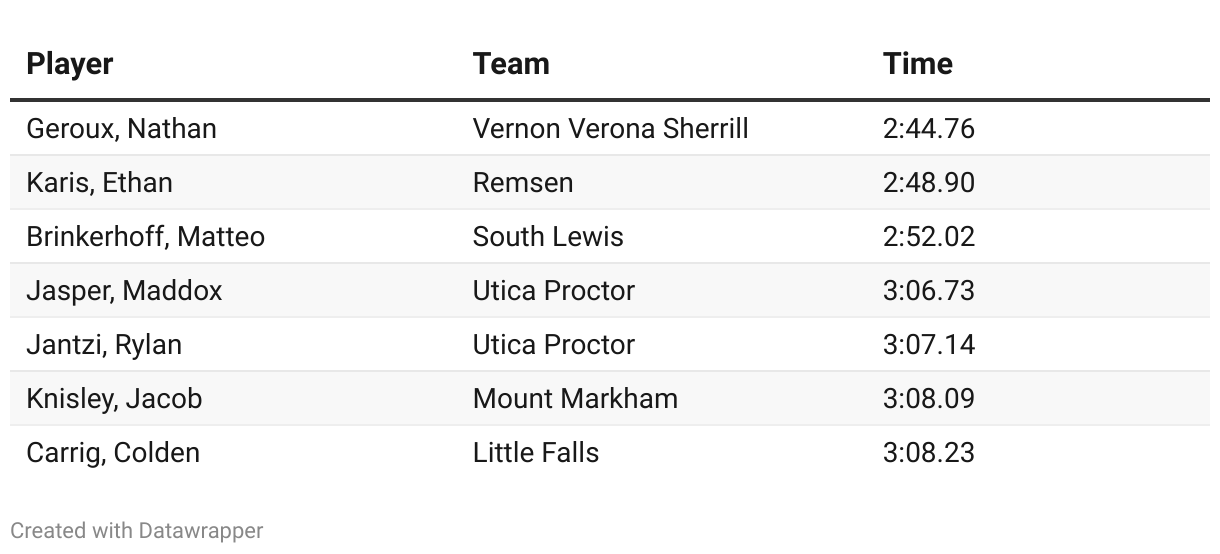Click the Team column header
Viewport: 1220px width, 554px height.
[511, 64]
